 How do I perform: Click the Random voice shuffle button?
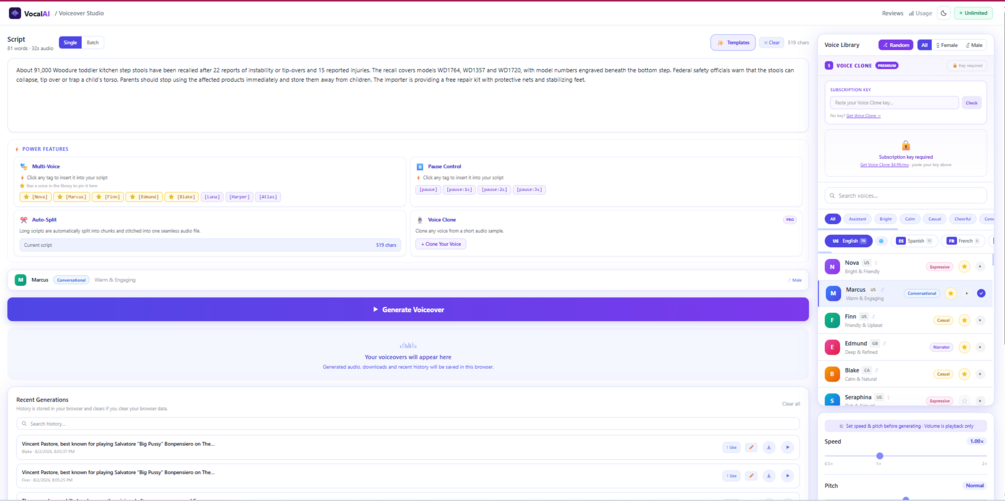[x=895, y=45]
